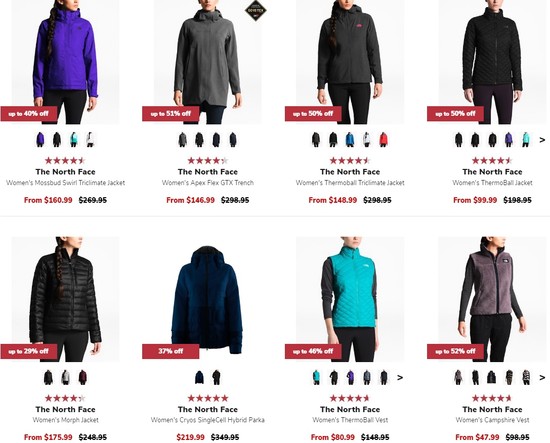
Task: Open Women's Mossbud Swirl Triclimate Jacket link
Action: coord(66,183)
